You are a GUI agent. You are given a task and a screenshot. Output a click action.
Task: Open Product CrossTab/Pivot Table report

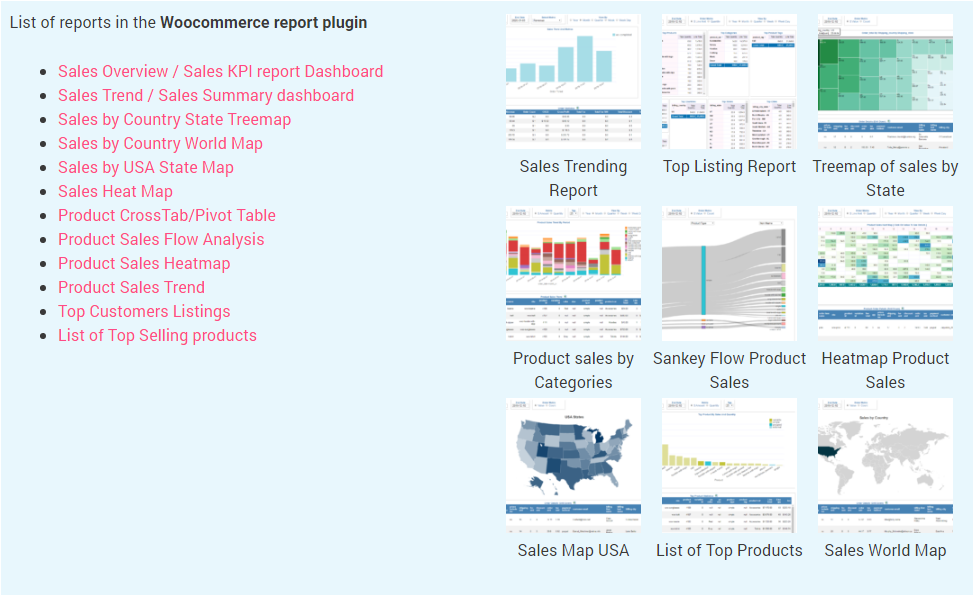pos(167,216)
